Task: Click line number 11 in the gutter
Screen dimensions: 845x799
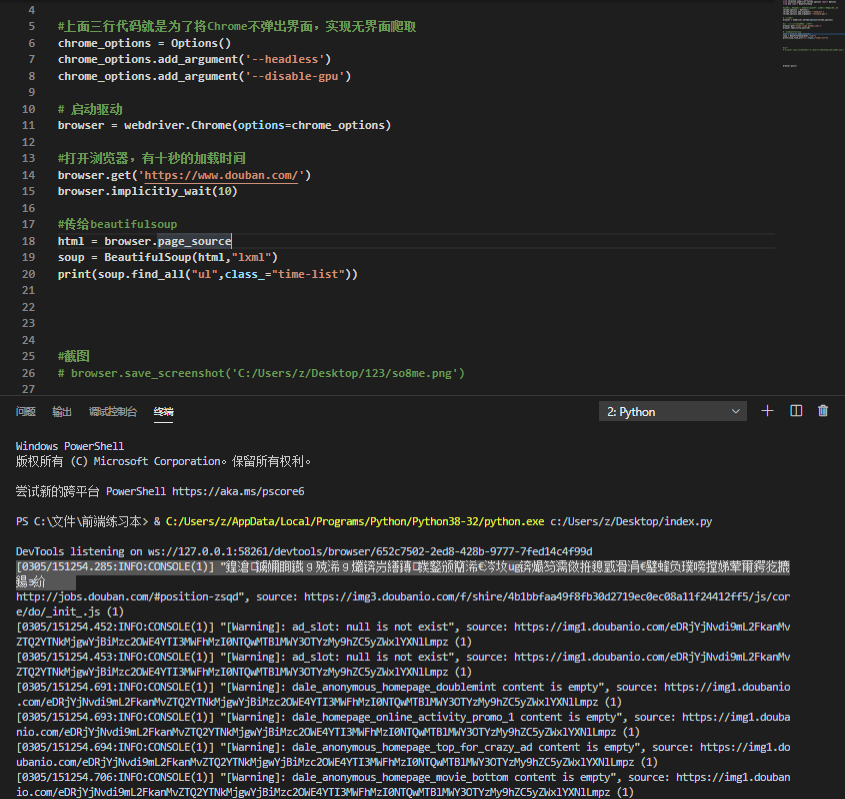Action: (x=28, y=125)
